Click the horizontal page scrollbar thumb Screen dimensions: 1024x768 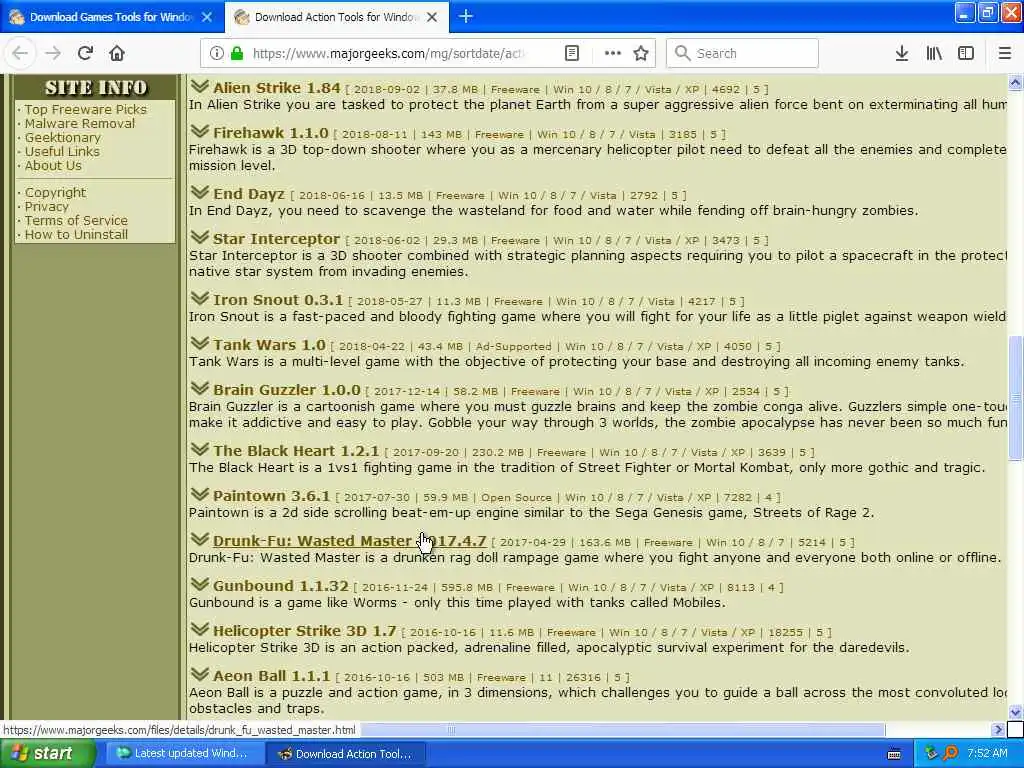[x=623, y=729]
